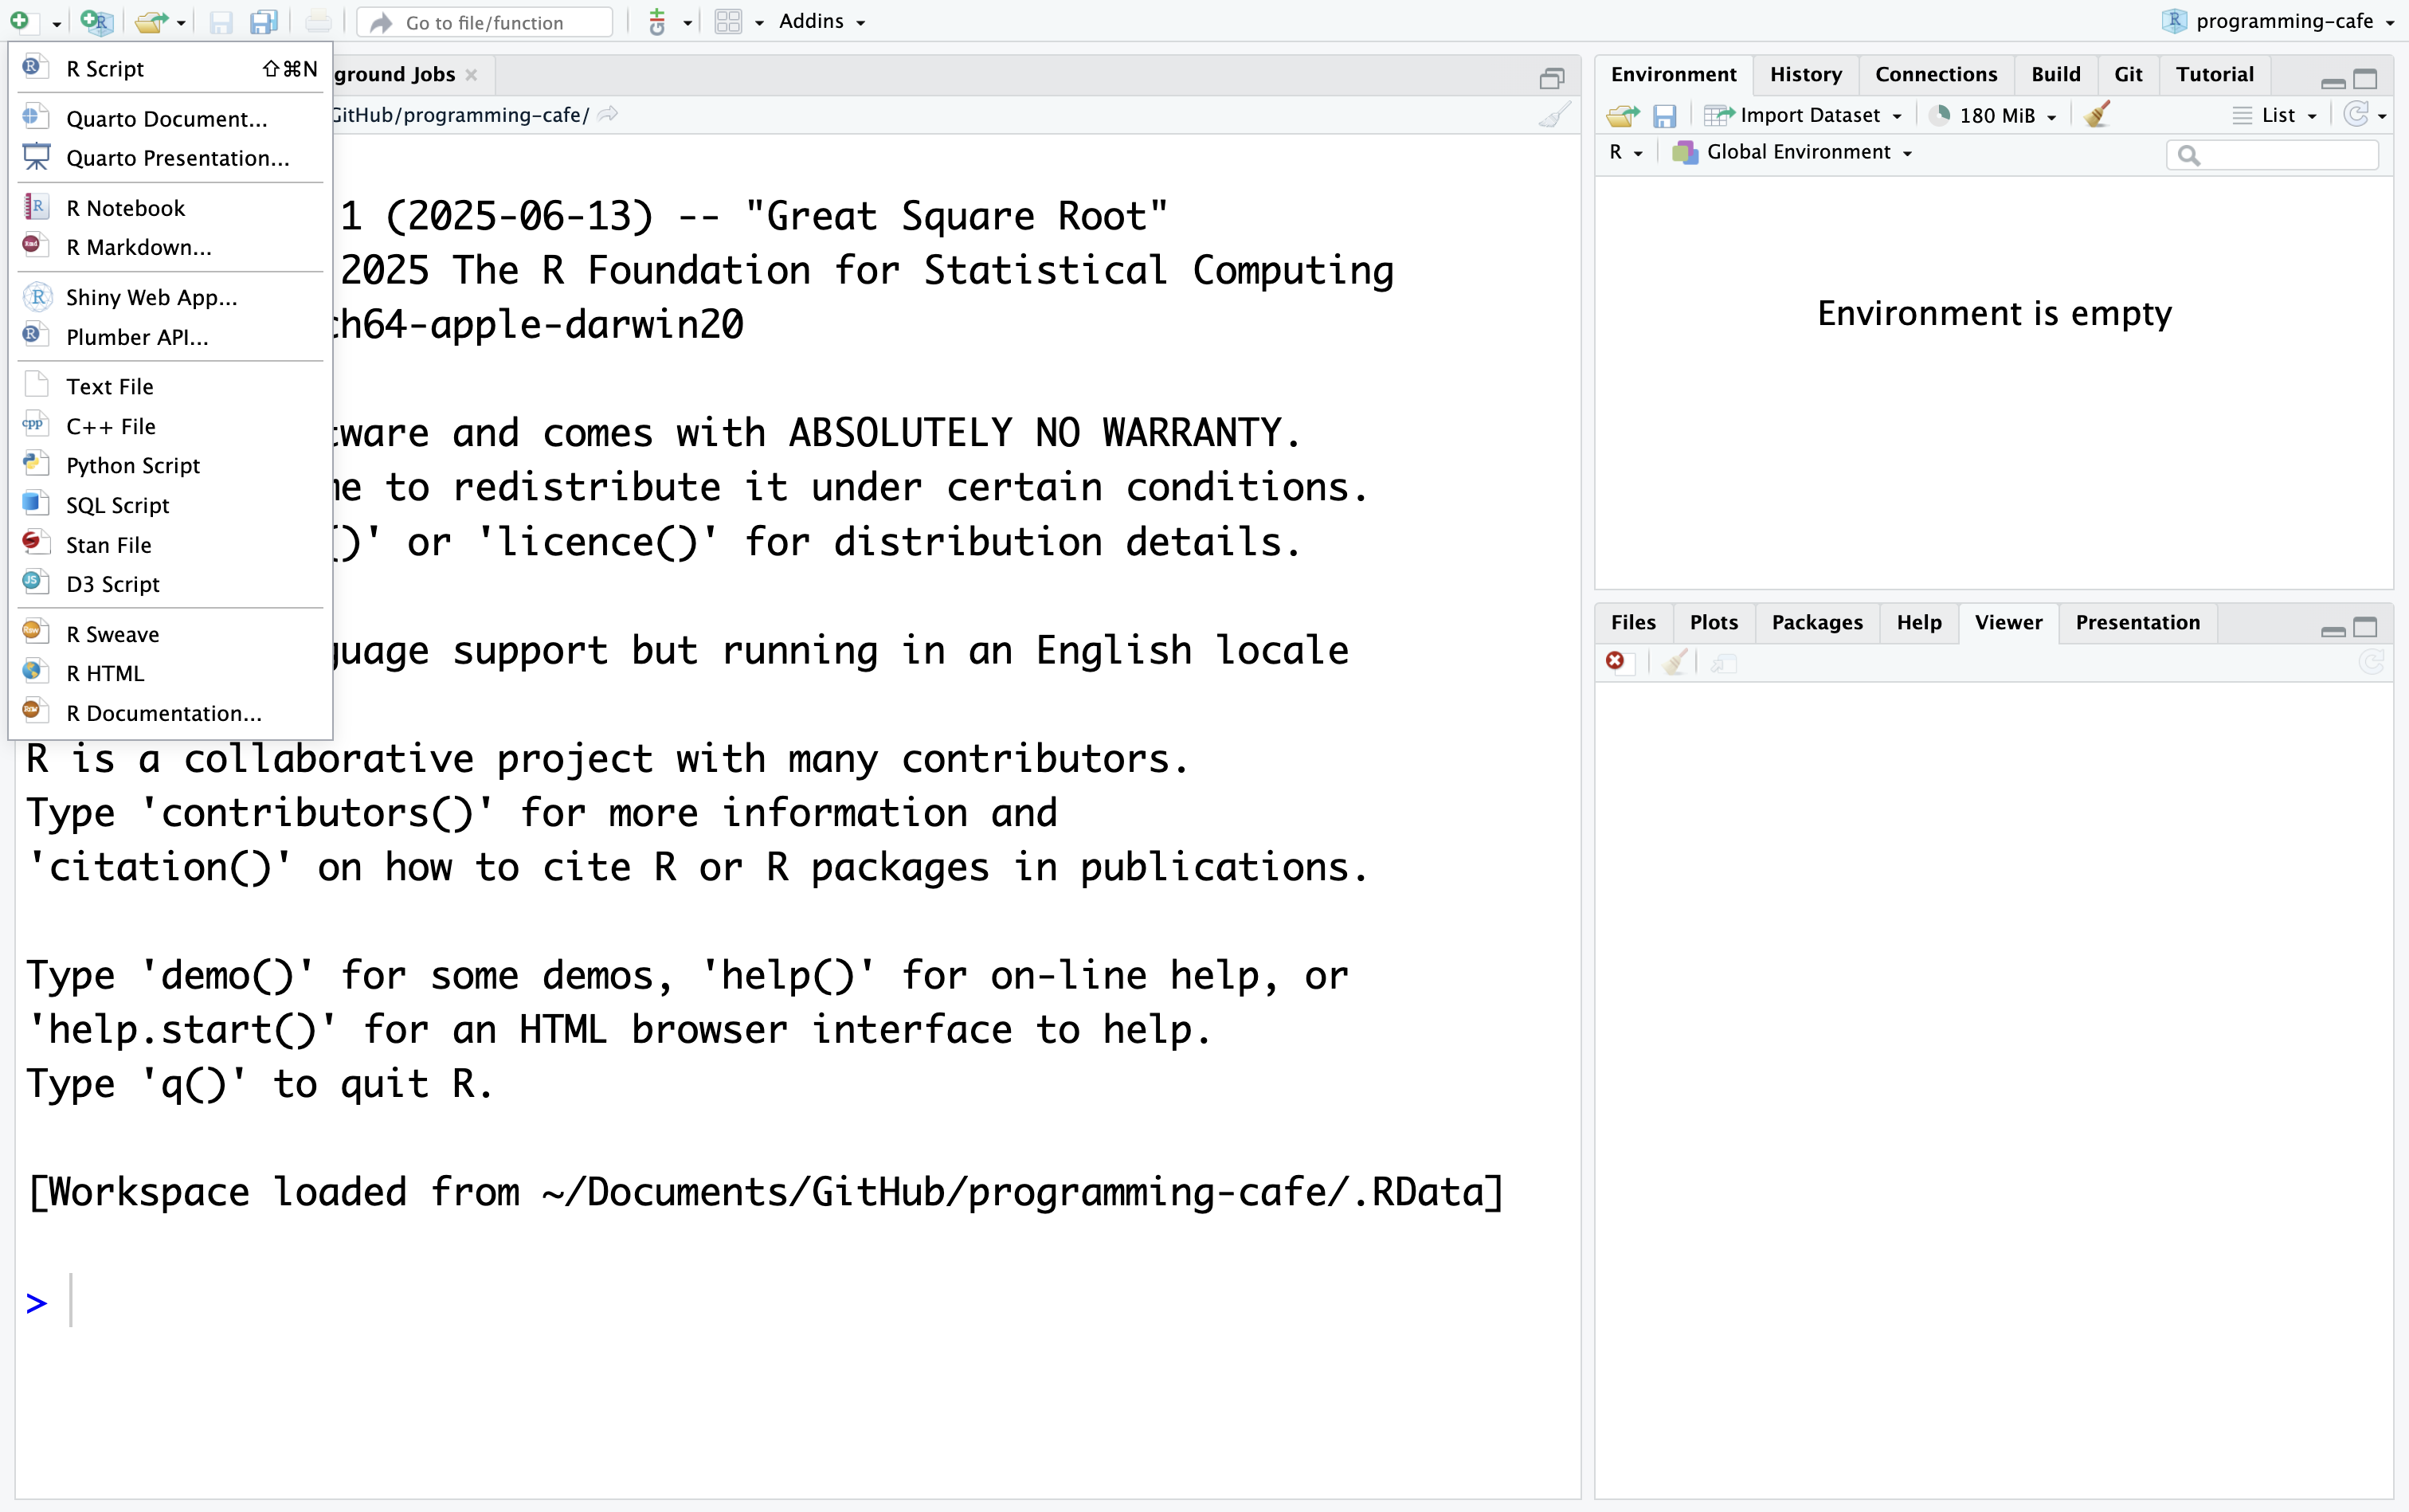The image size is (2409, 1512).
Task: Click the Create a project toolbar icon
Action: pyautogui.click(x=97, y=22)
